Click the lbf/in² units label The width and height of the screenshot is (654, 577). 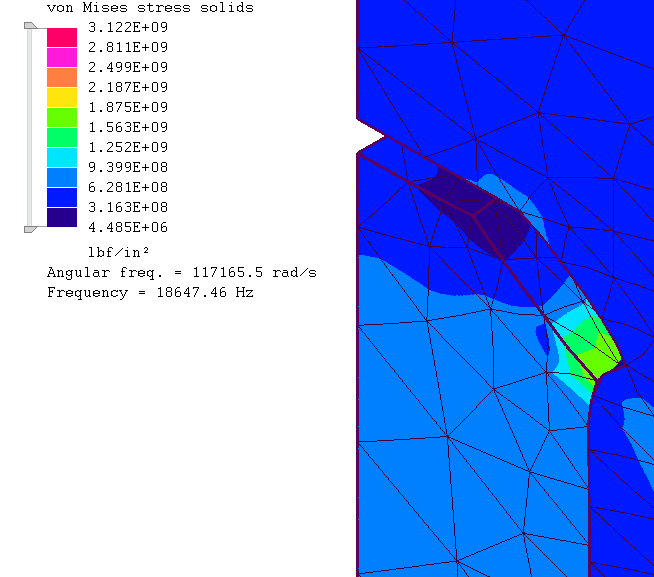pyautogui.click(x=118, y=252)
